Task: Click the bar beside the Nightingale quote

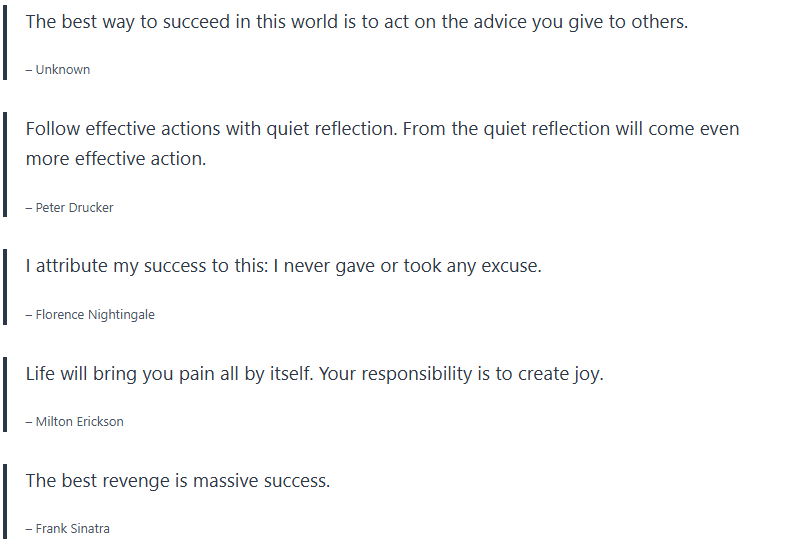Action: pyautogui.click(x=4, y=289)
